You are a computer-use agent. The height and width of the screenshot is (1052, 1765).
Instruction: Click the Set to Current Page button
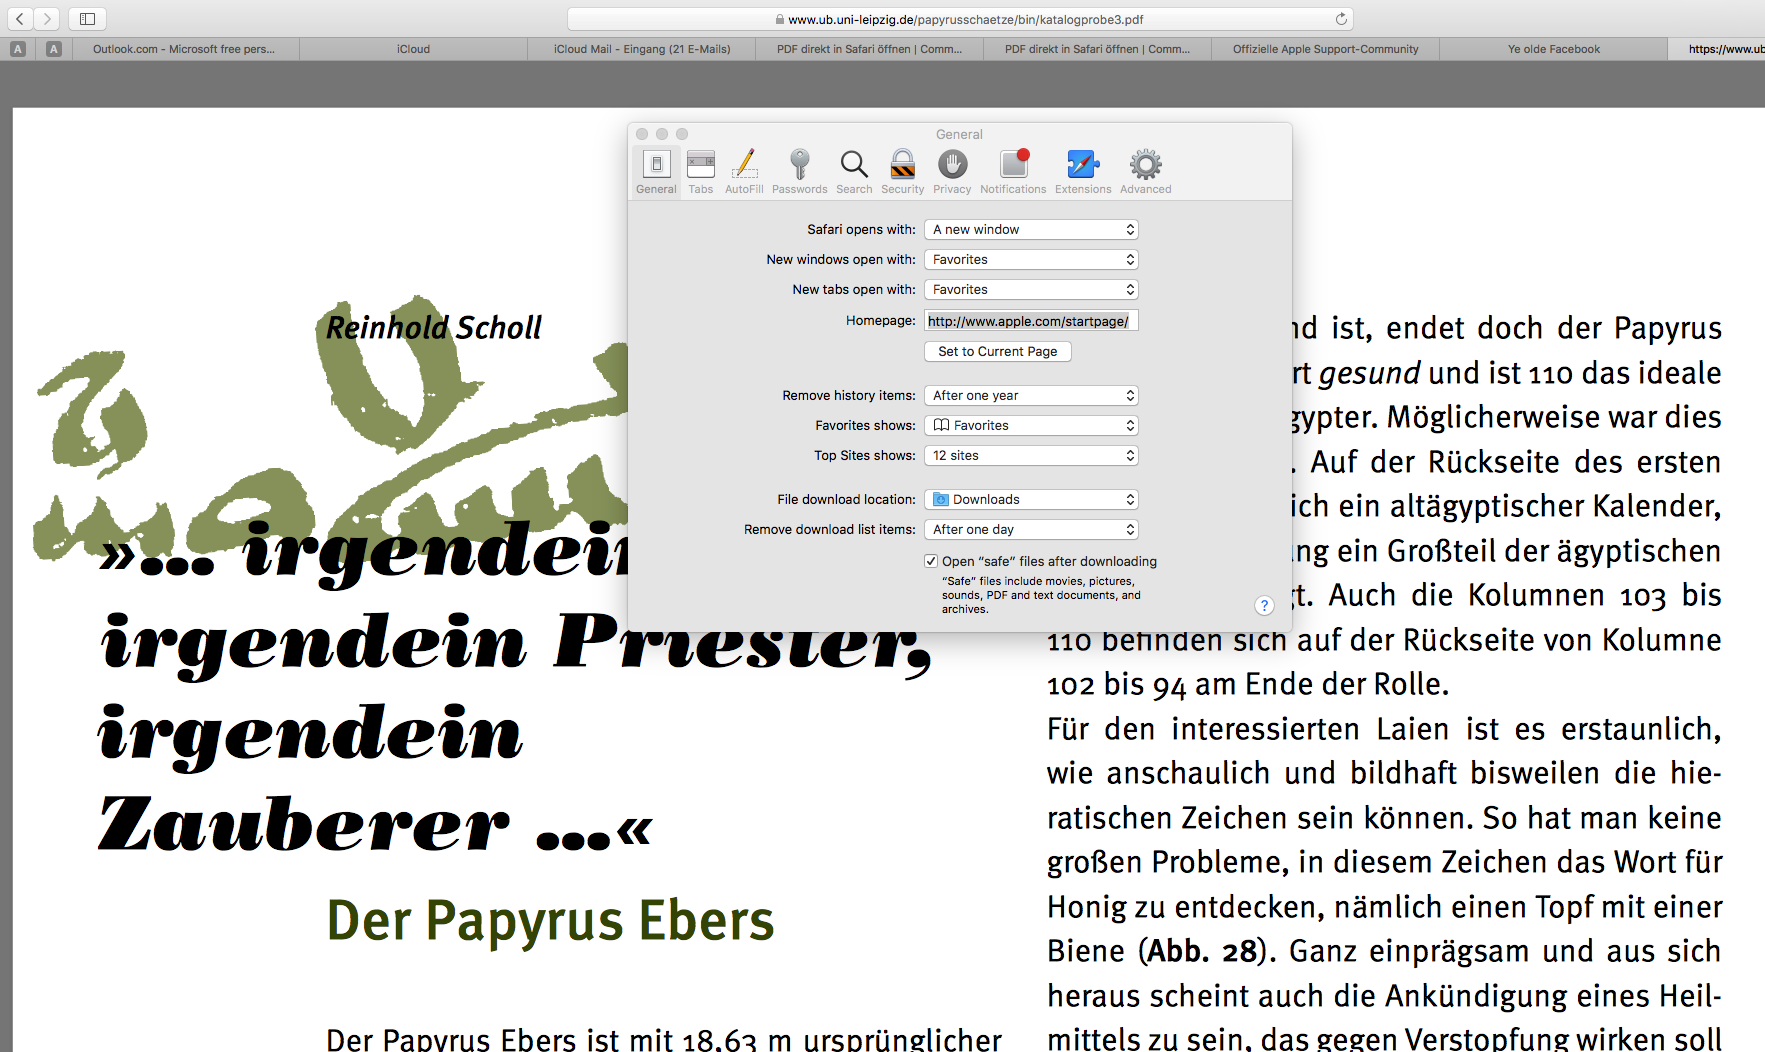(998, 351)
